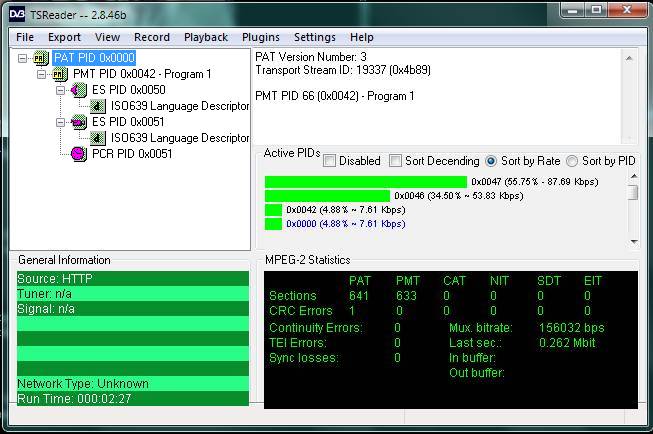
Task: Click the Active PIDs scrollbar thumb
Action: (x=634, y=192)
